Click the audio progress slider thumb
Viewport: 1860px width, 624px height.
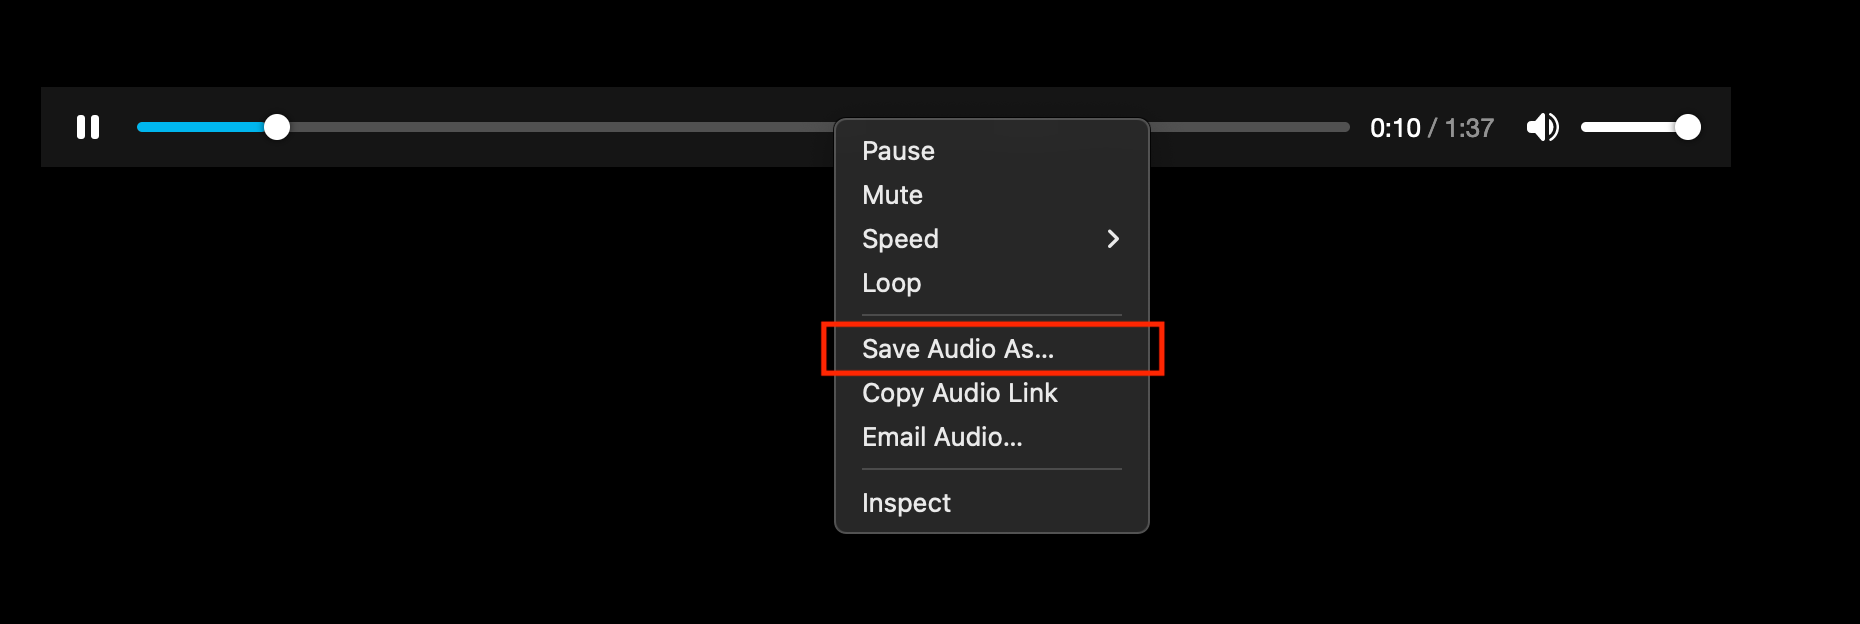click(x=277, y=127)
